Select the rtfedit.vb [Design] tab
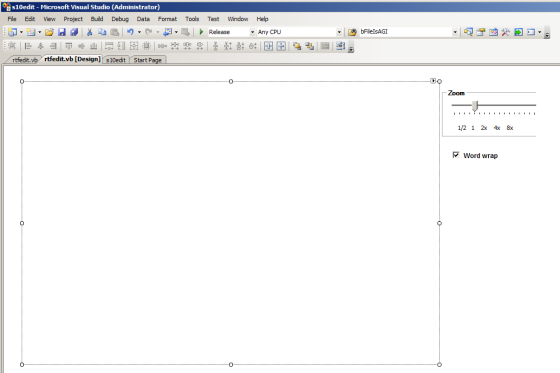This screenshot has width=560, height=373. [72, 59]
